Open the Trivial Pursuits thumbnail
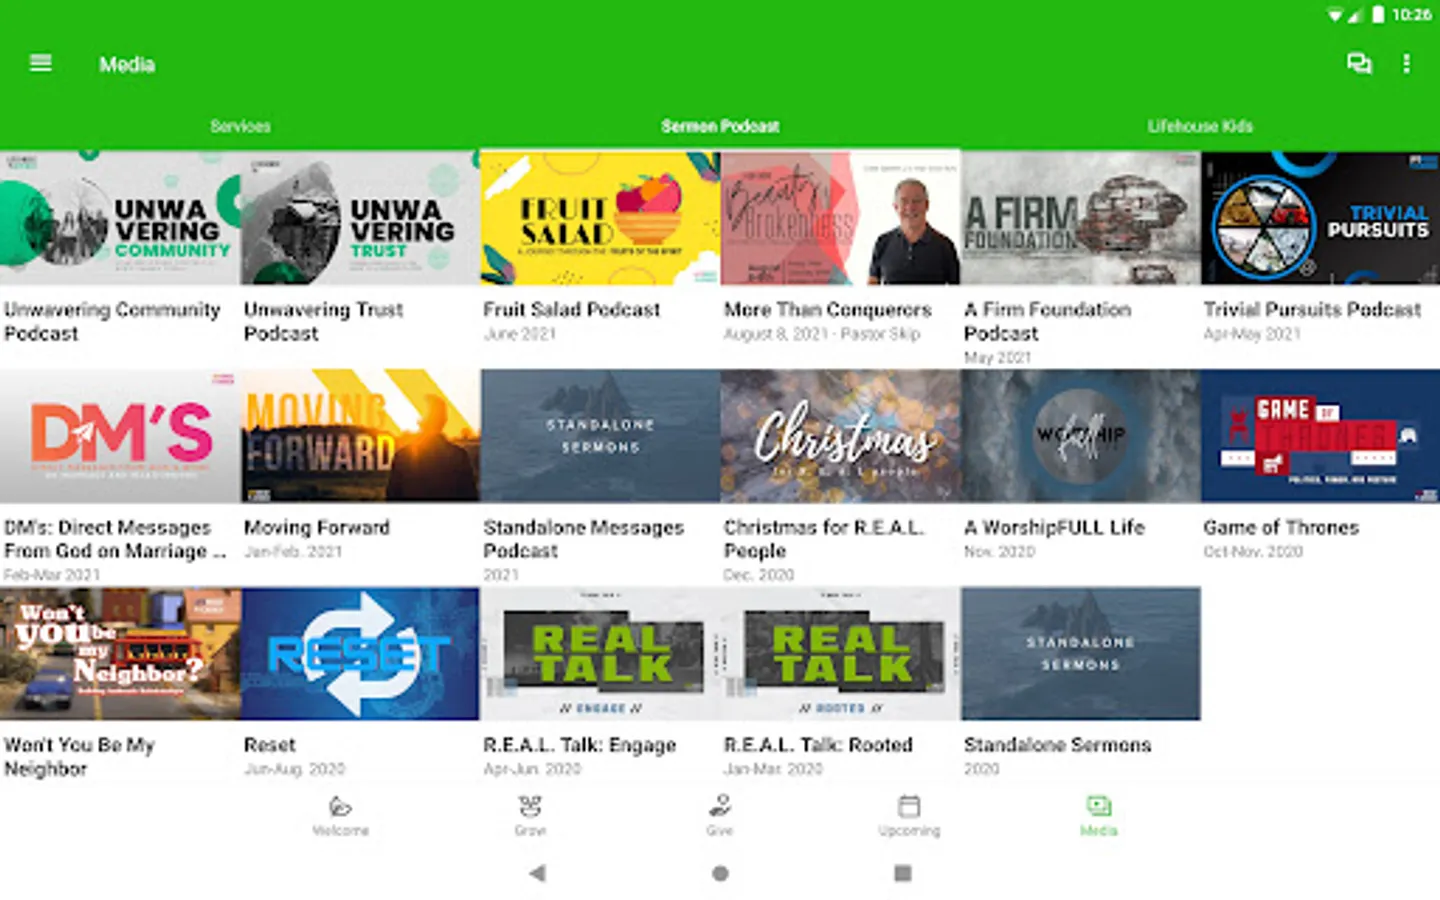This screenshot has height=900, width=1440. (1321, 218)
